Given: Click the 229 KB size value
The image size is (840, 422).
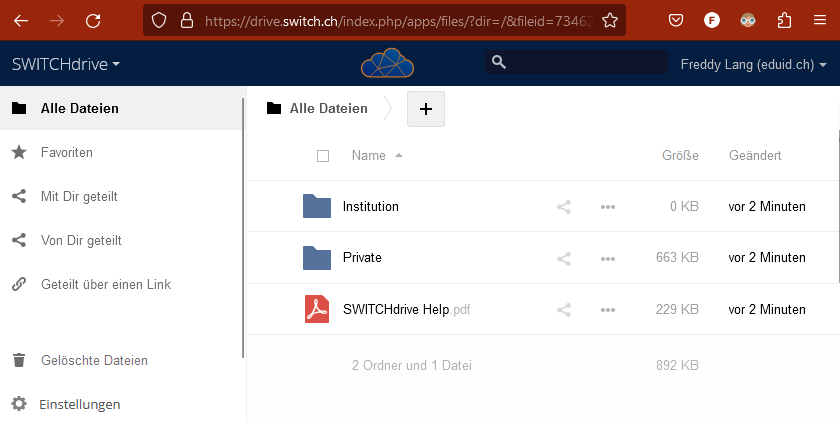Looking at the screenshot, I should coord(677,309).
